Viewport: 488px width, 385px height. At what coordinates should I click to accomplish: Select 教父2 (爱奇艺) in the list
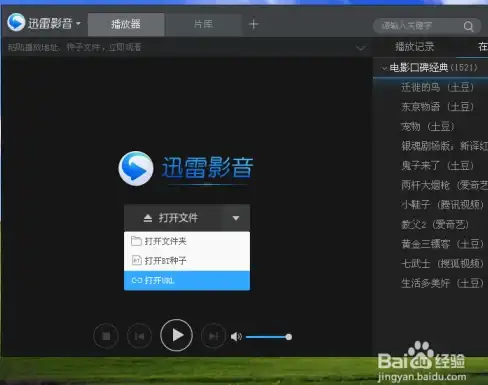click(x=435, y=224)
